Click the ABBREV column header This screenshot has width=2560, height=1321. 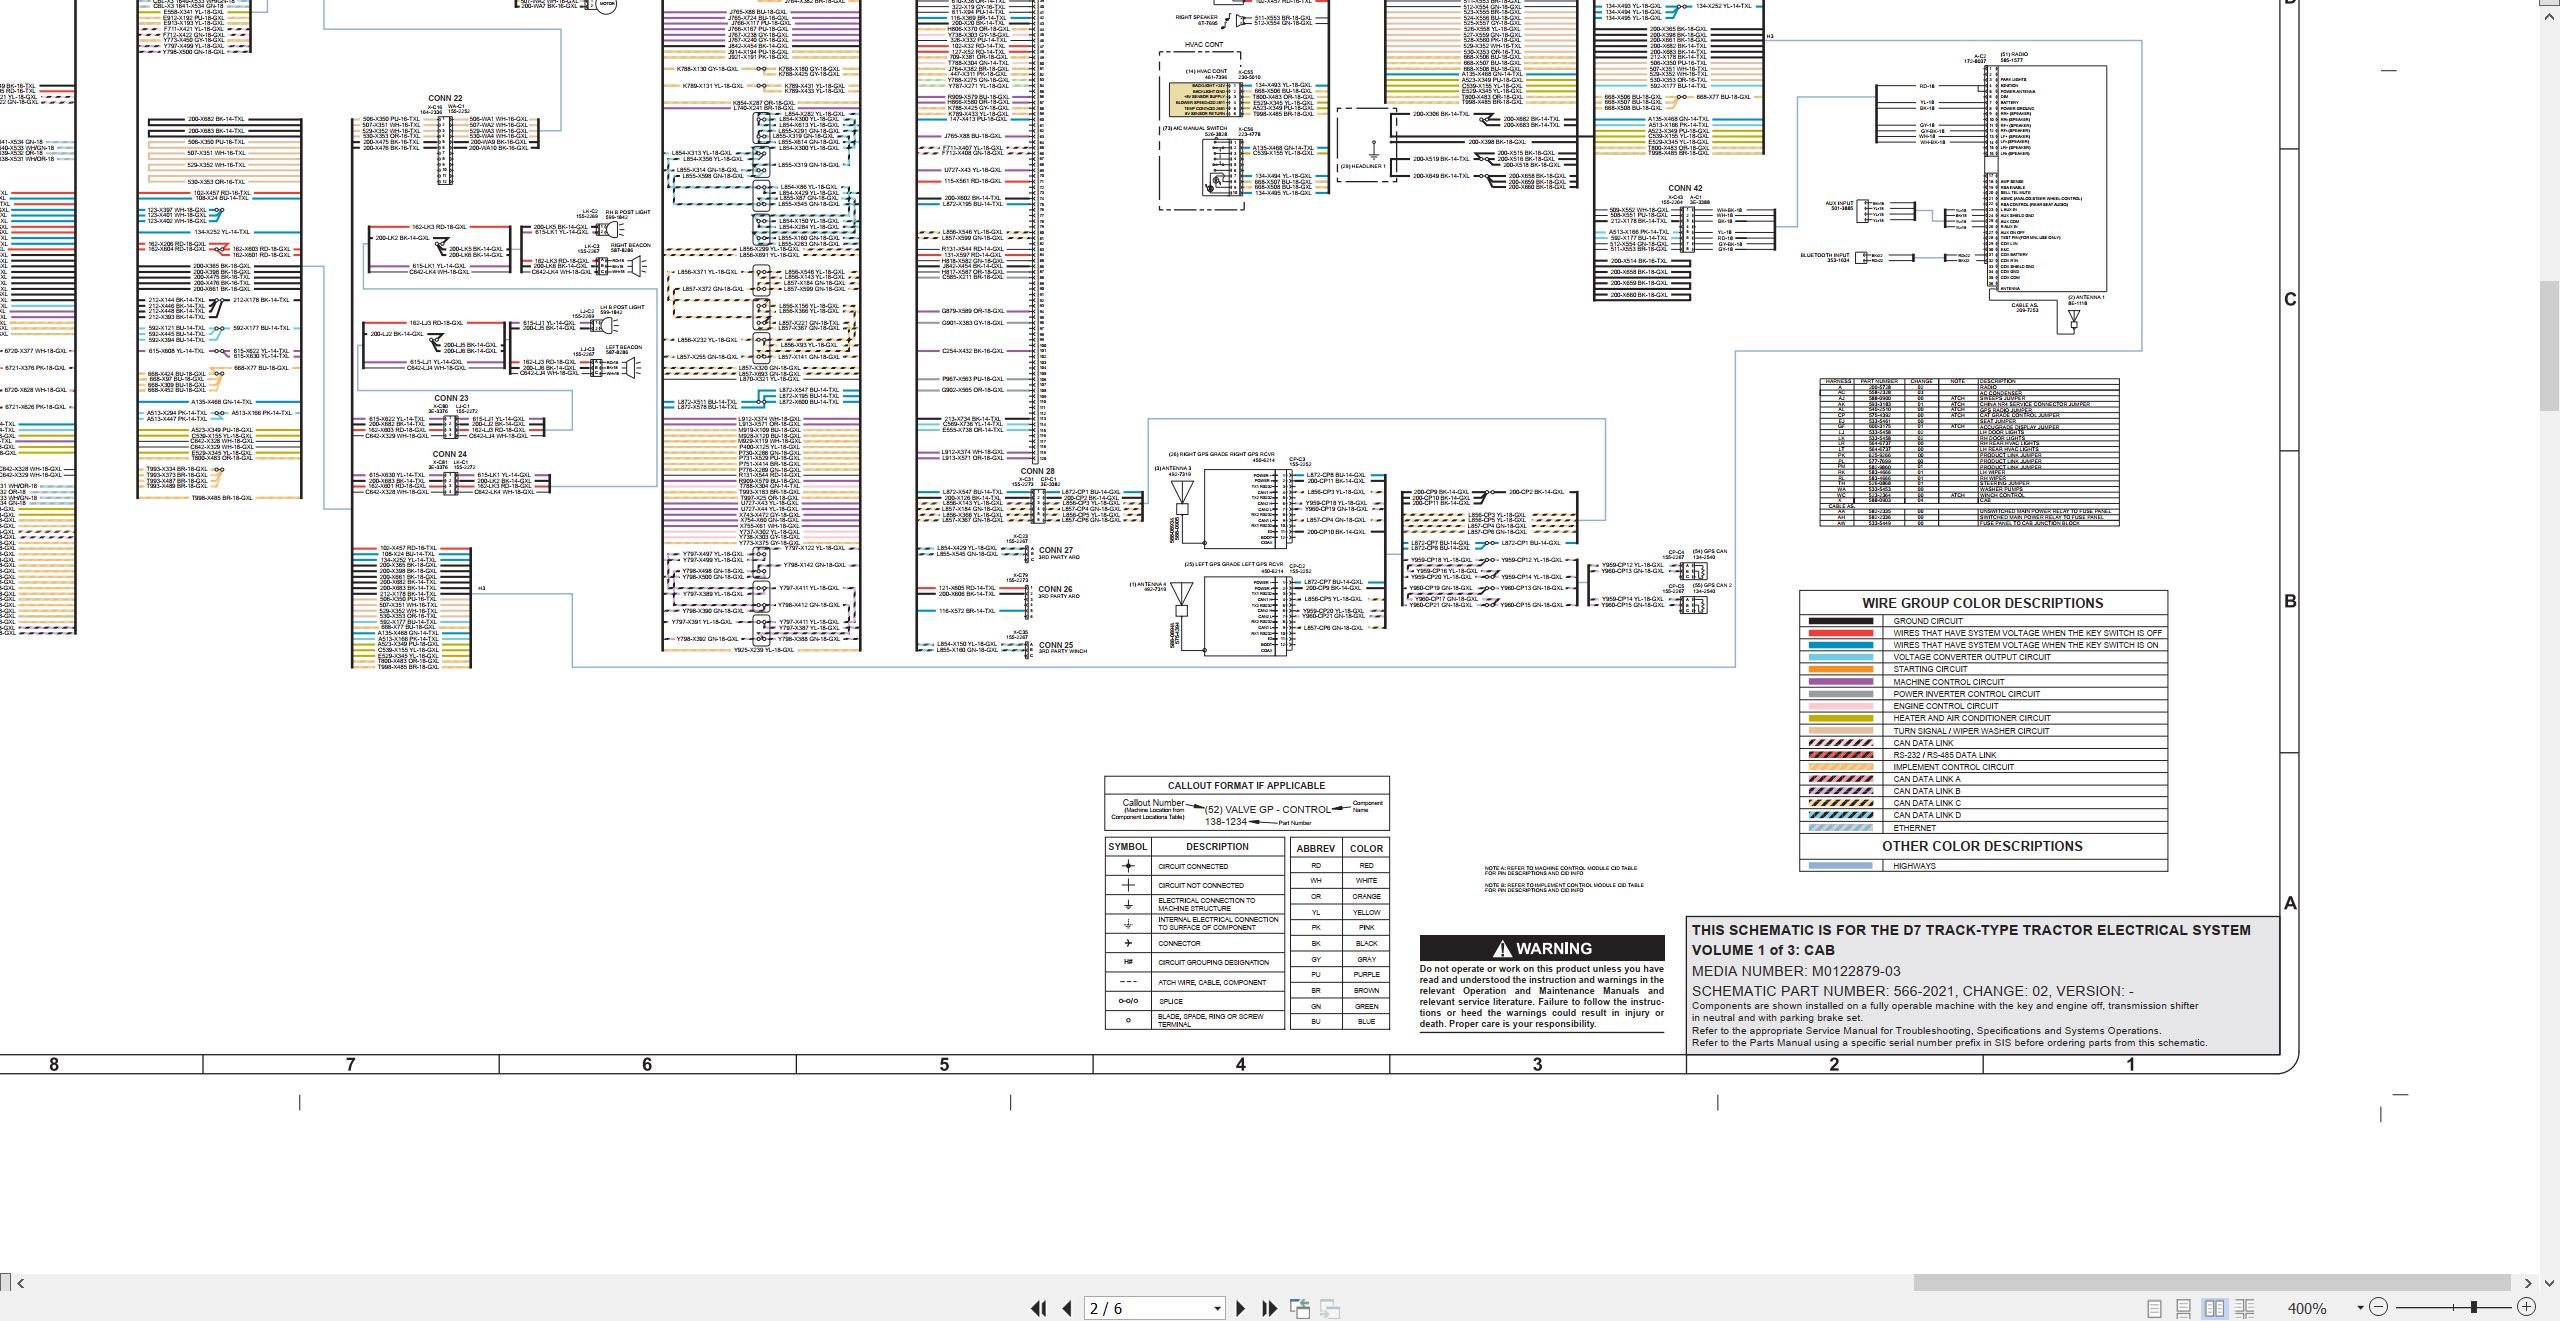pos(1315,848)
